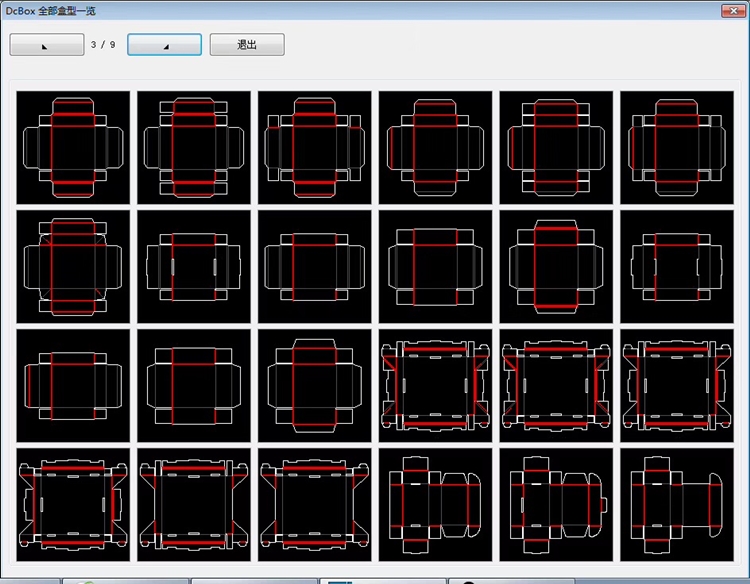Image resolution: width=750 pixels, height=584 pixels.
Task: Select fourth-row, sixth-column carton template
Action: coord(677,505)
